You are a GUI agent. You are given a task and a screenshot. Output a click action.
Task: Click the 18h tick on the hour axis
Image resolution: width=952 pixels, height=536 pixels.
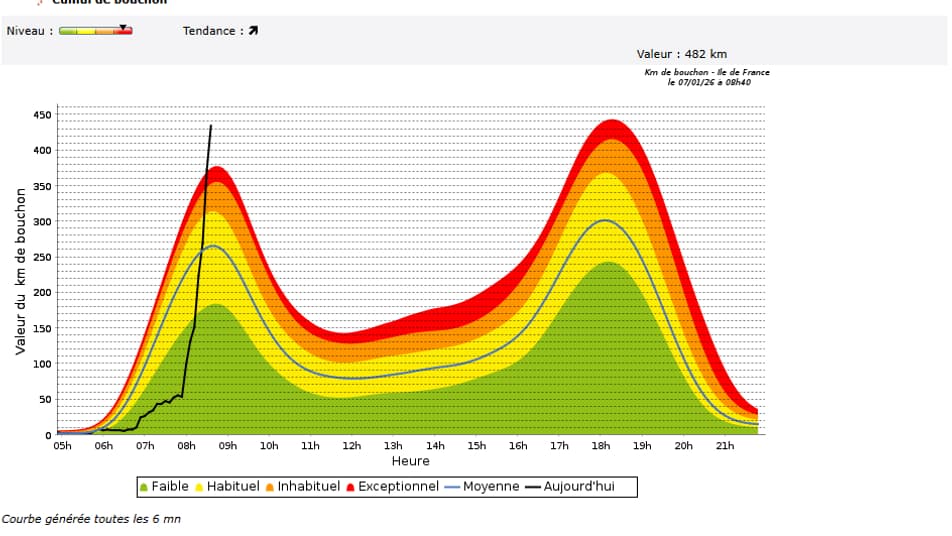pyautogui.click(x=601, y=446)
